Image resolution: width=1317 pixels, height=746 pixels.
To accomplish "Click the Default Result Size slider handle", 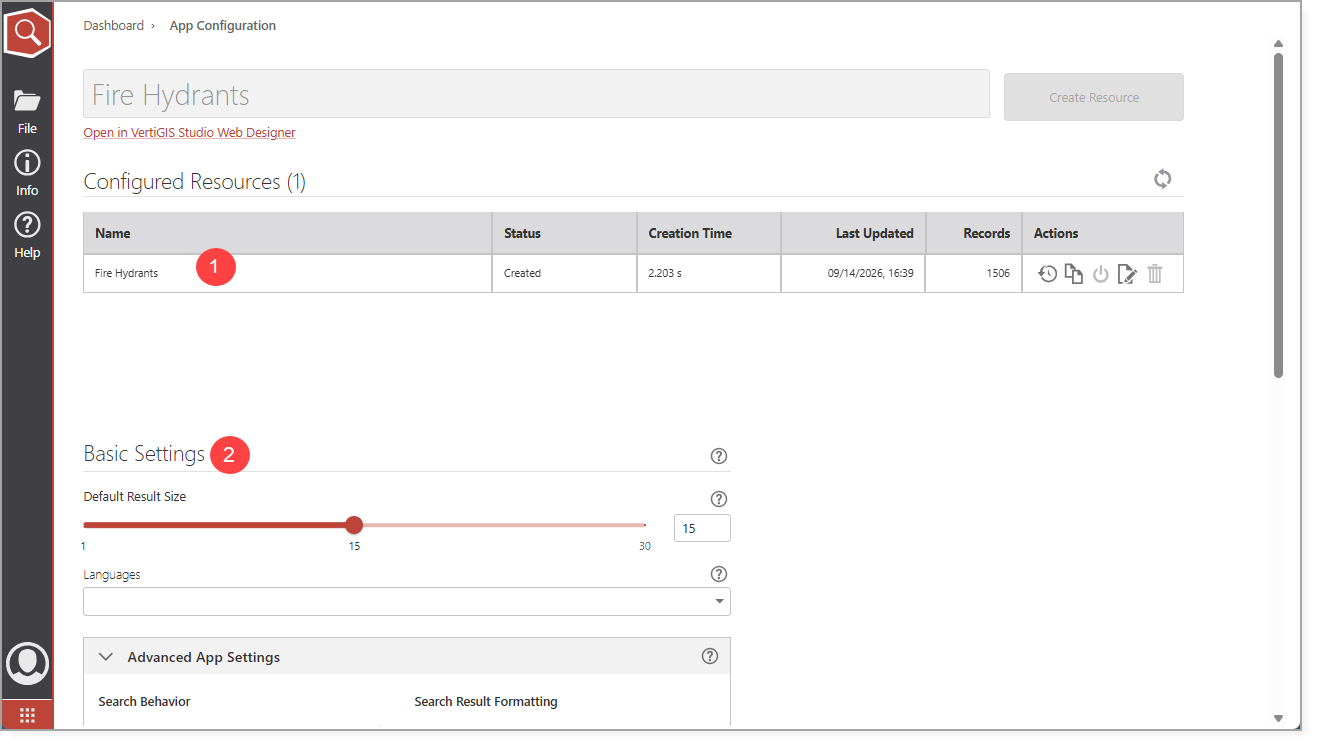I will 354,525.
